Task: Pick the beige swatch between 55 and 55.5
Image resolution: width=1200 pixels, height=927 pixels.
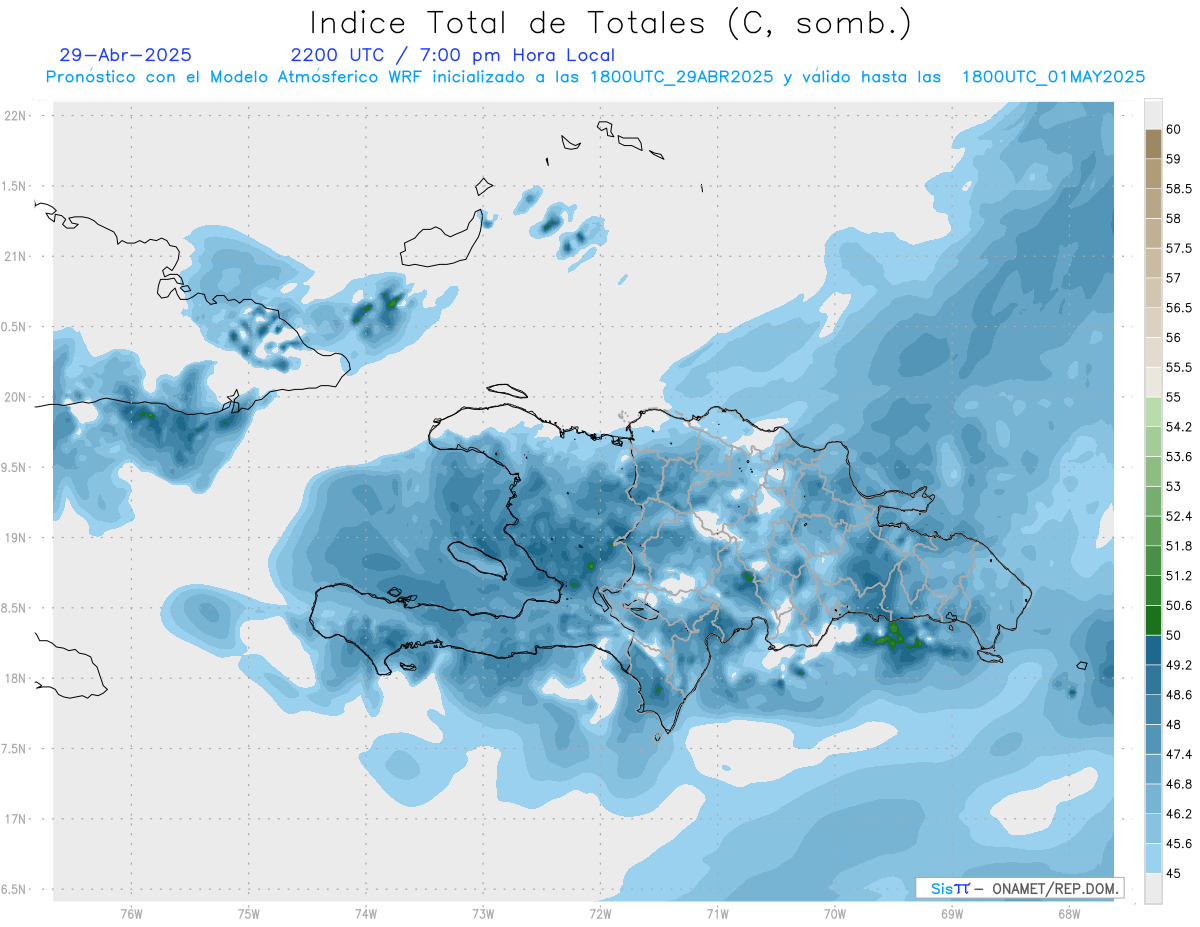Action: tap(1153, 382)
